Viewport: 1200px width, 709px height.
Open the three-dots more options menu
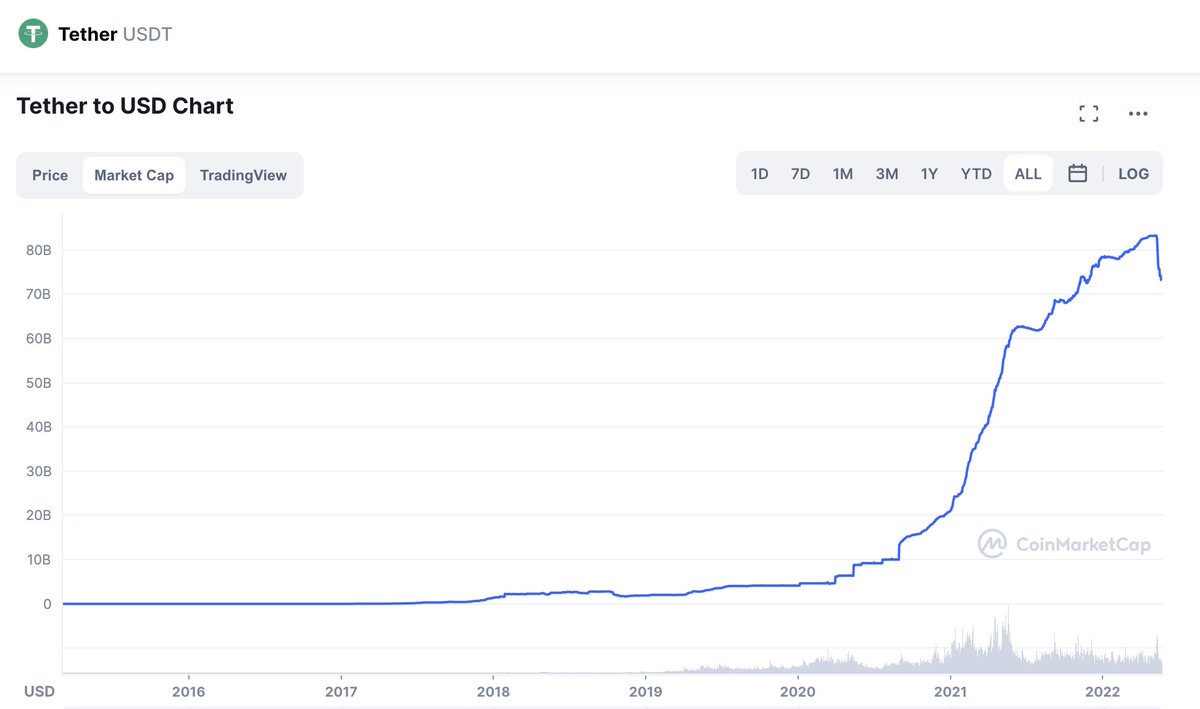(x=1138, y=114)
